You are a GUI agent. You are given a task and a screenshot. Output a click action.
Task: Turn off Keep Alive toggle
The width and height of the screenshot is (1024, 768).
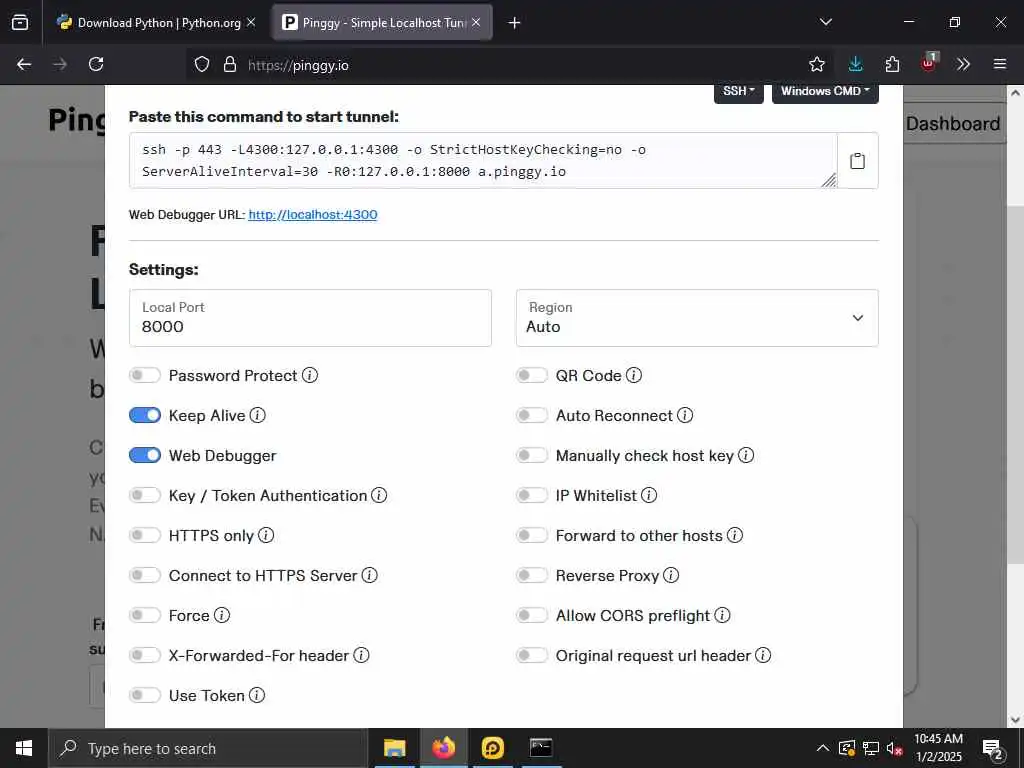[144, 415]
